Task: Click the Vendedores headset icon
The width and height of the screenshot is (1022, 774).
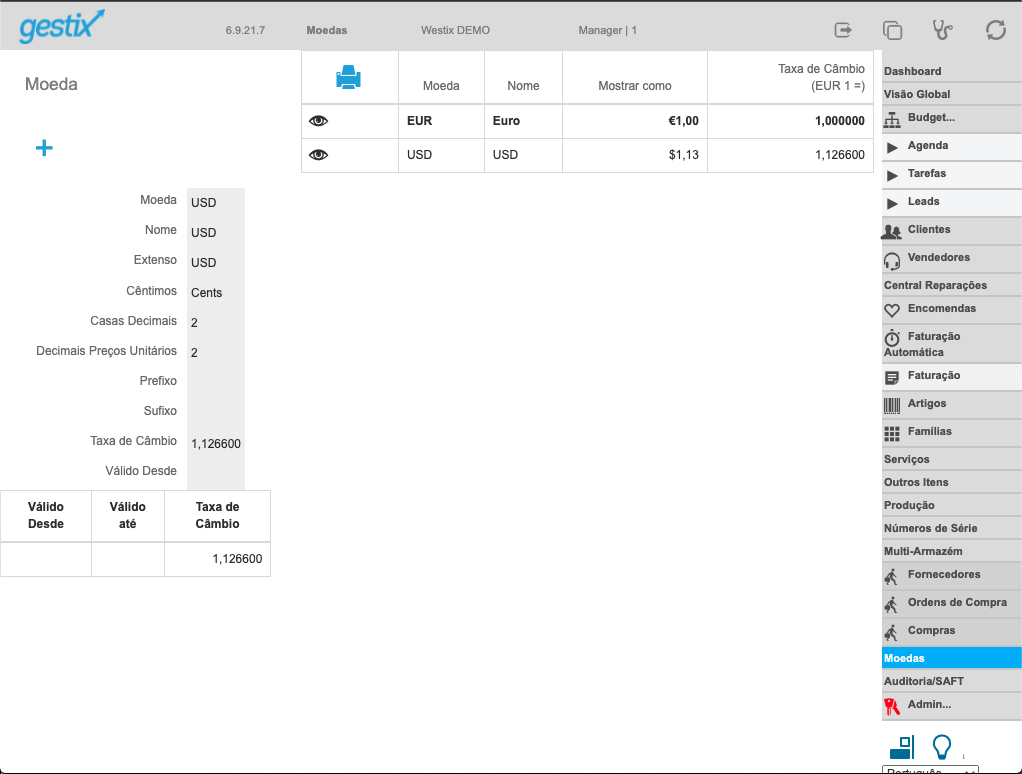Action: pos(892,261)
